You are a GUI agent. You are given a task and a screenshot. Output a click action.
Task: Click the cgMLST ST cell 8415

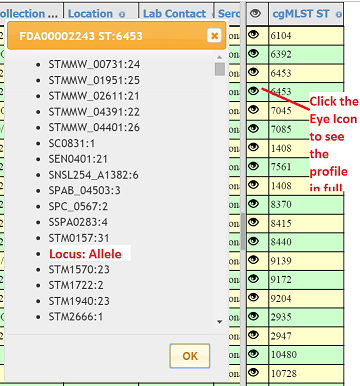click(x=306, y=223)
